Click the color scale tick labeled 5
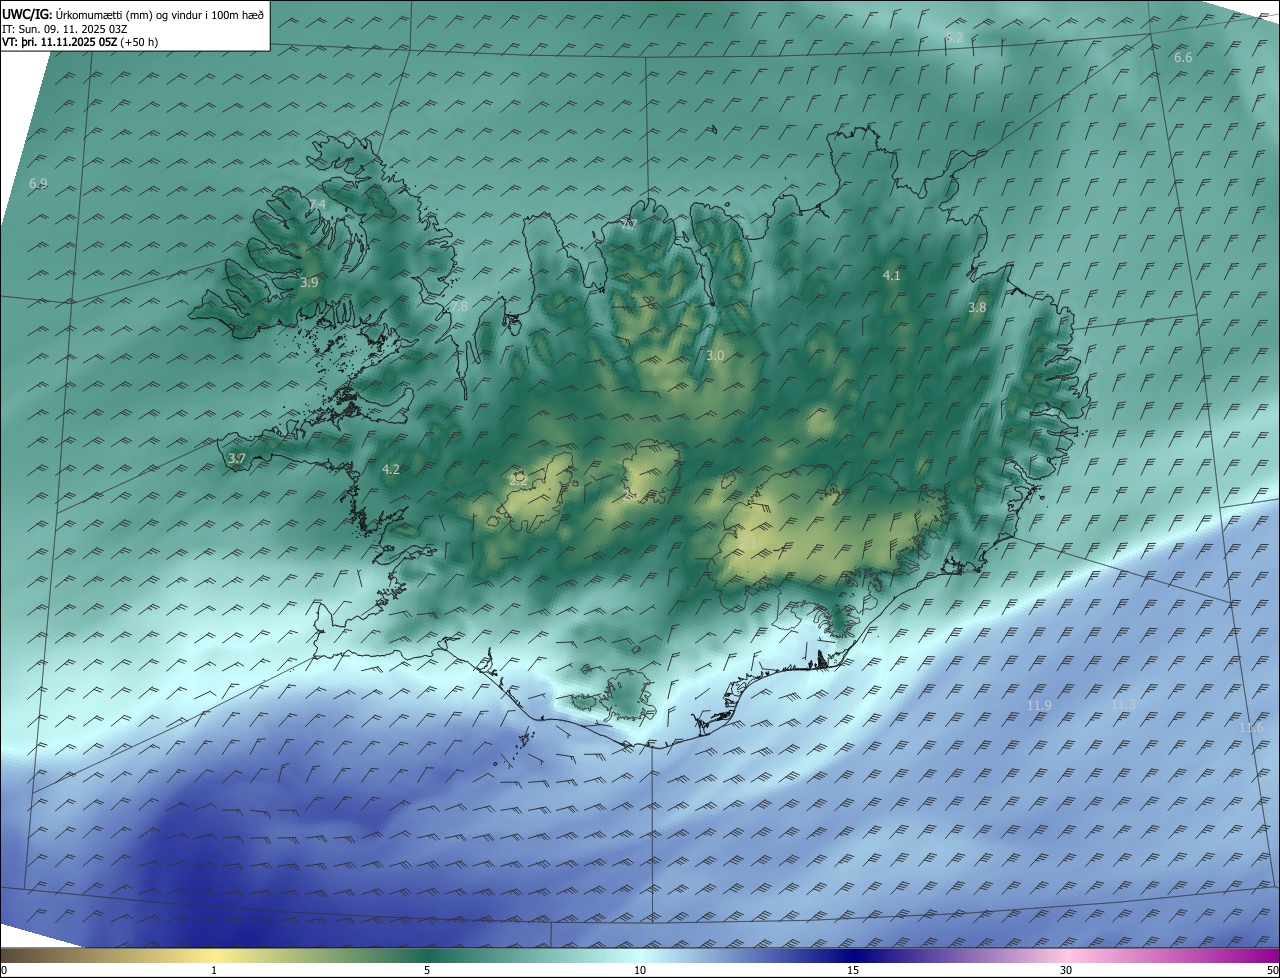 [x=427, y=970]
